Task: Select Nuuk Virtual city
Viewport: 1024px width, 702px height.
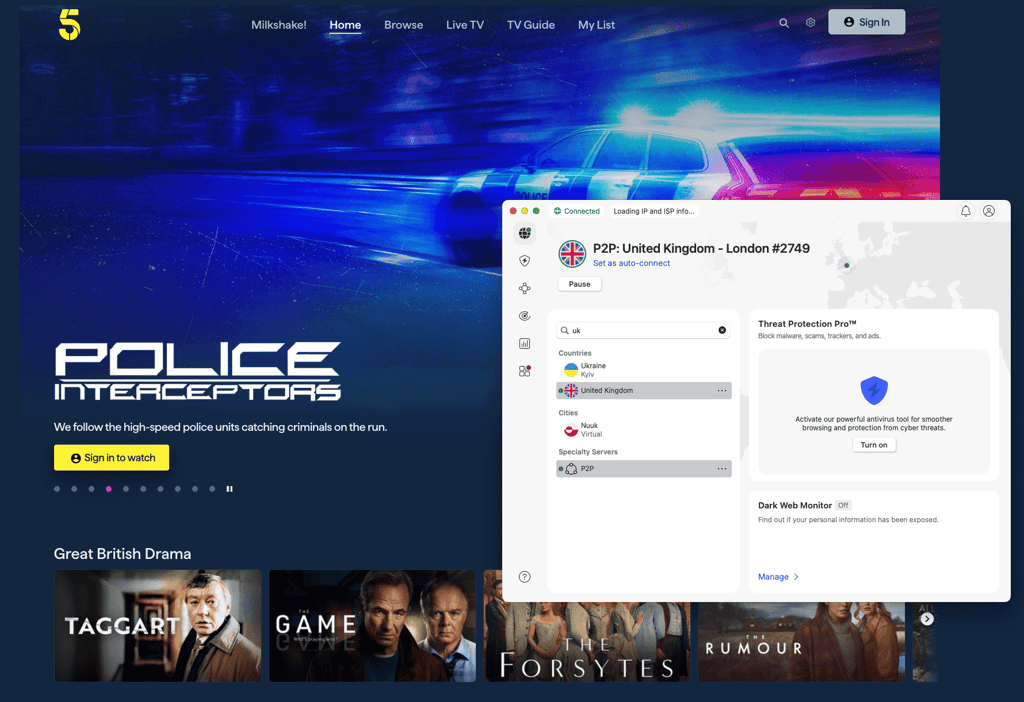Action: tap(643, 430)
